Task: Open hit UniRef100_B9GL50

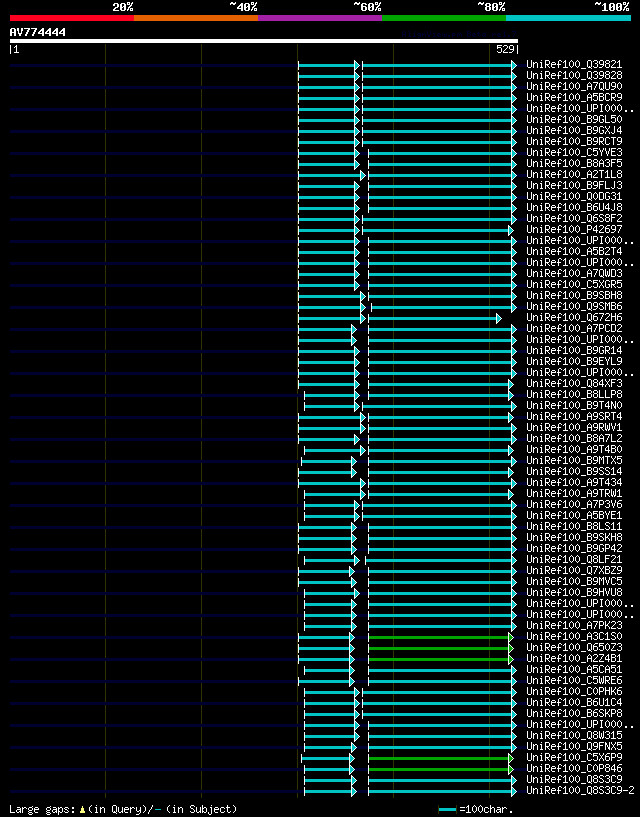Action: point(574,119)
